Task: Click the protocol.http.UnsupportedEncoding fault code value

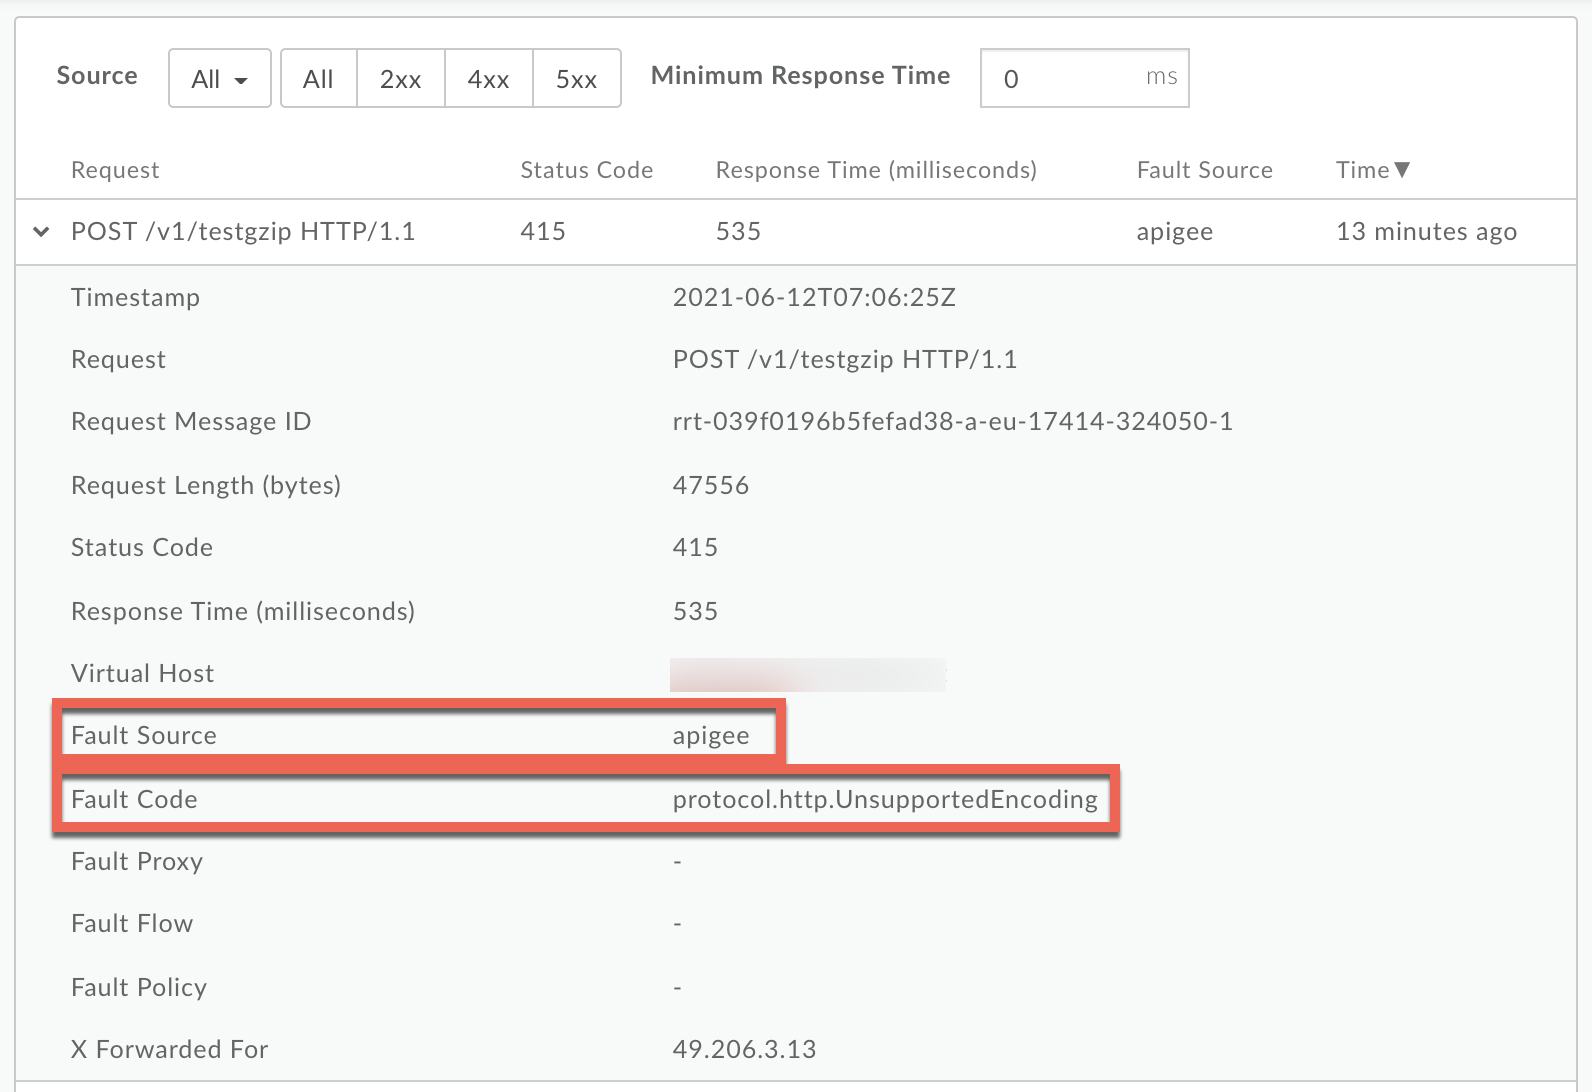Action: [885, 800]
